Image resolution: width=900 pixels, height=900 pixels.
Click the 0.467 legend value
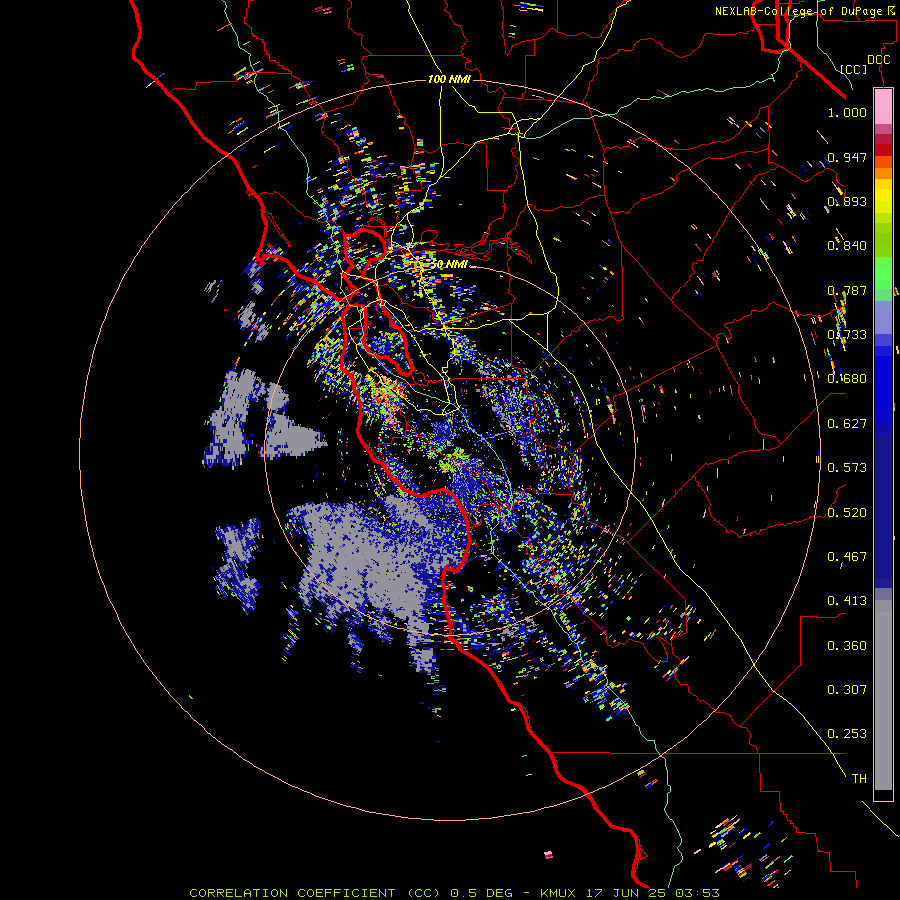847,556
